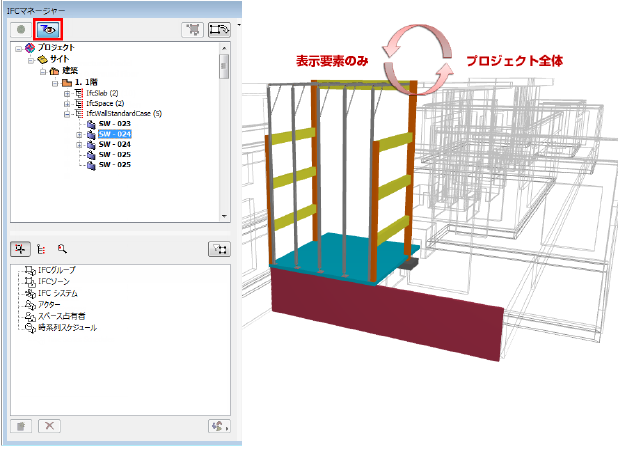Select the IFC システム label
Screen dimensions: 618x450
point(58,294)
